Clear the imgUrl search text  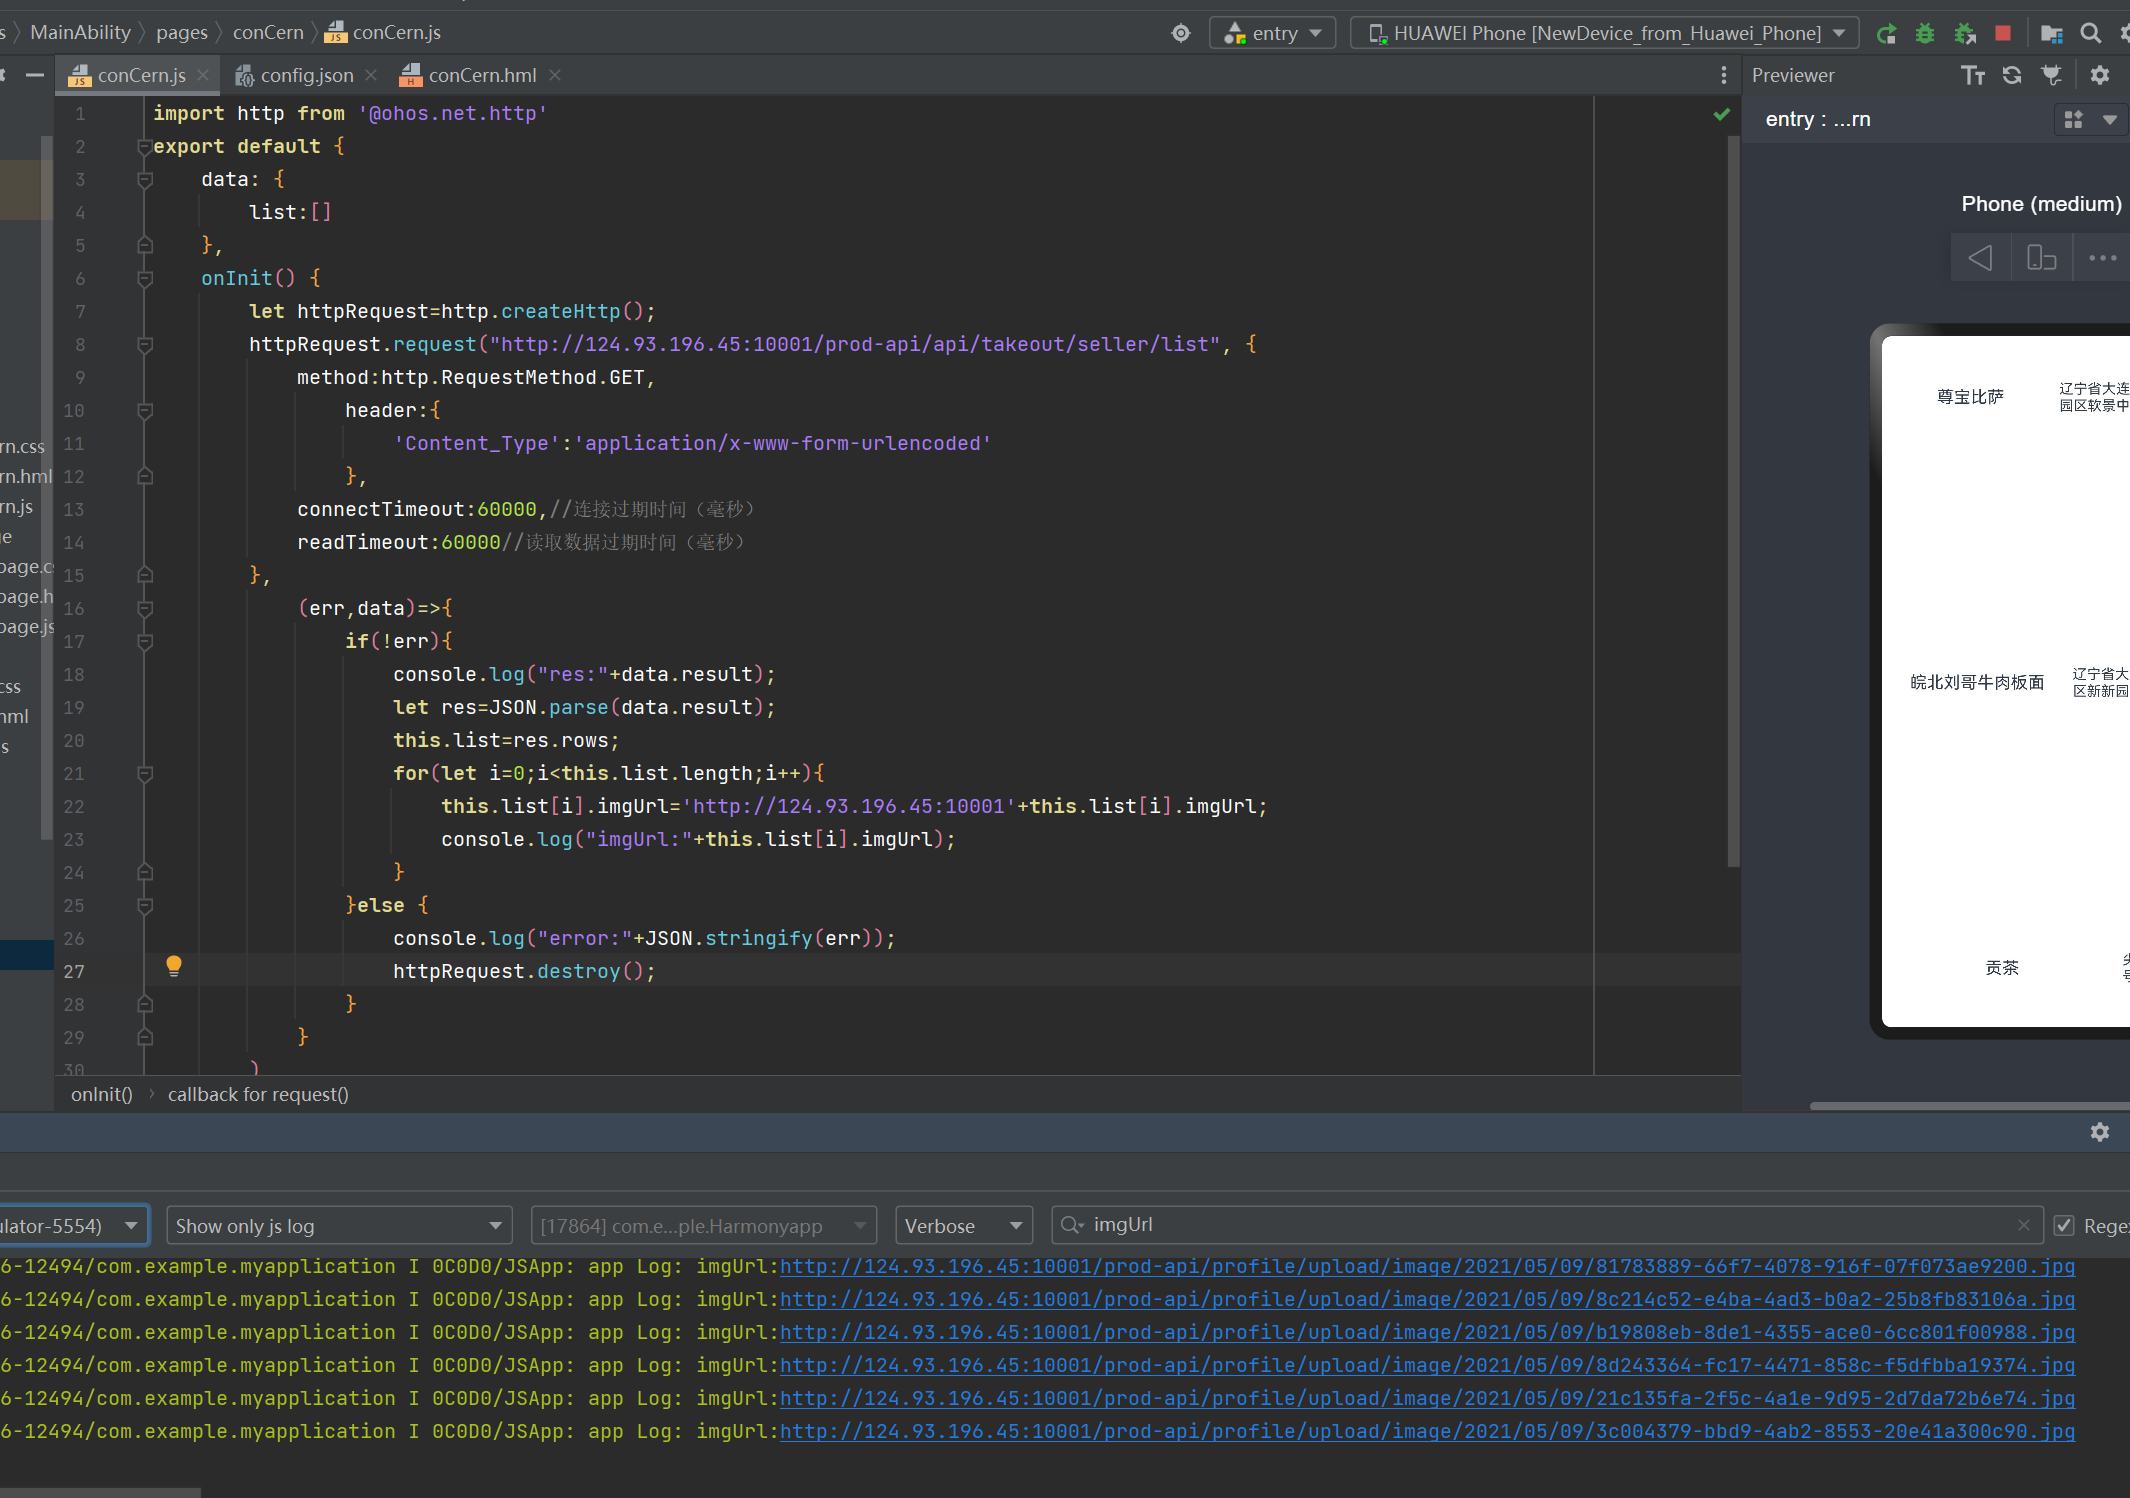tap(2023, 1225)
